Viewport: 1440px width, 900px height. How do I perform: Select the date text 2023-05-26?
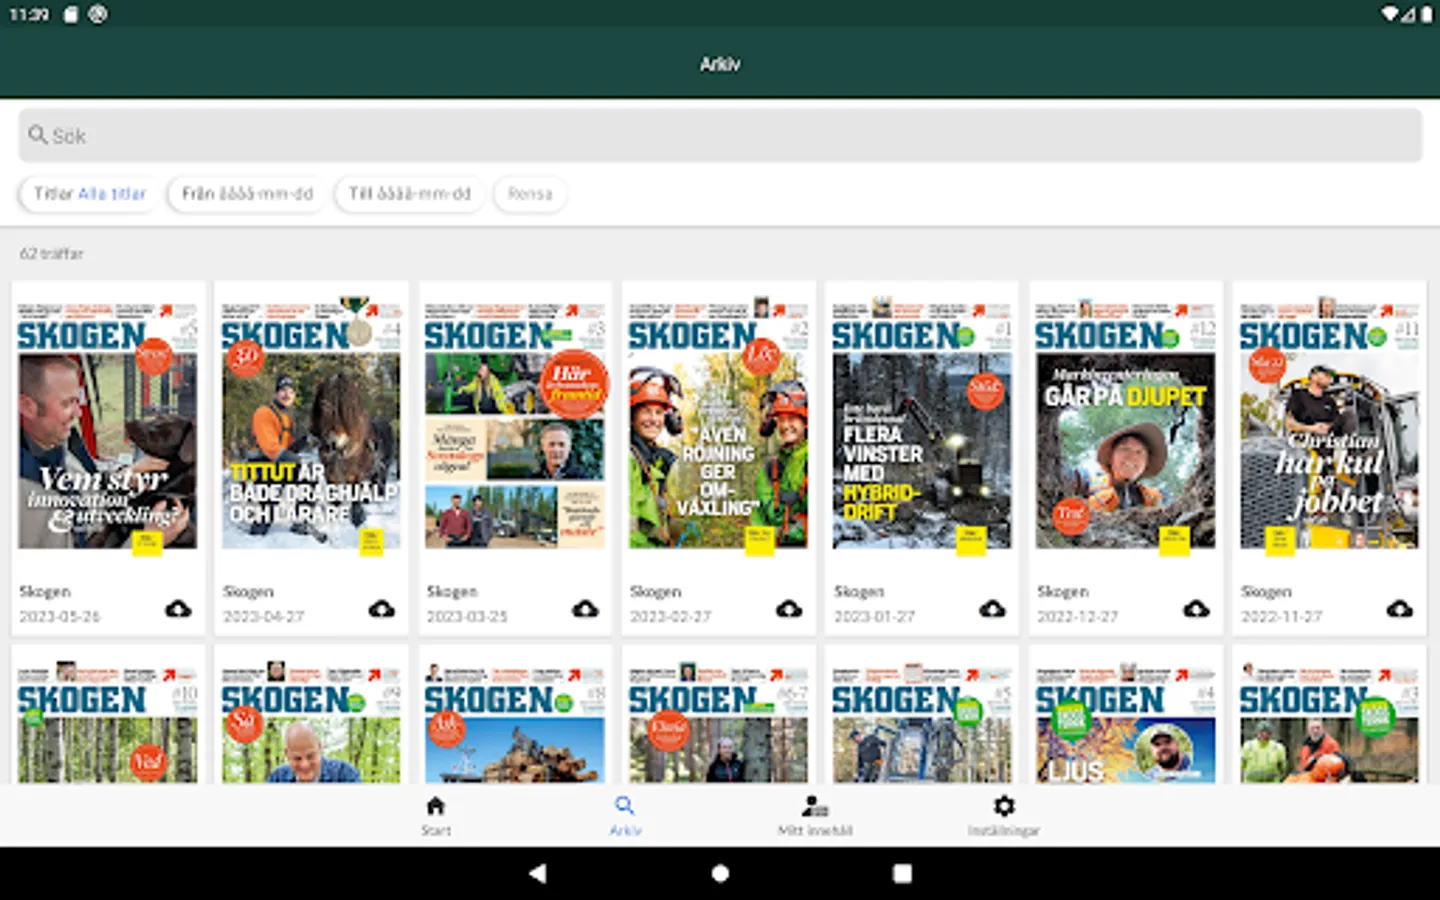pos(60,617)
